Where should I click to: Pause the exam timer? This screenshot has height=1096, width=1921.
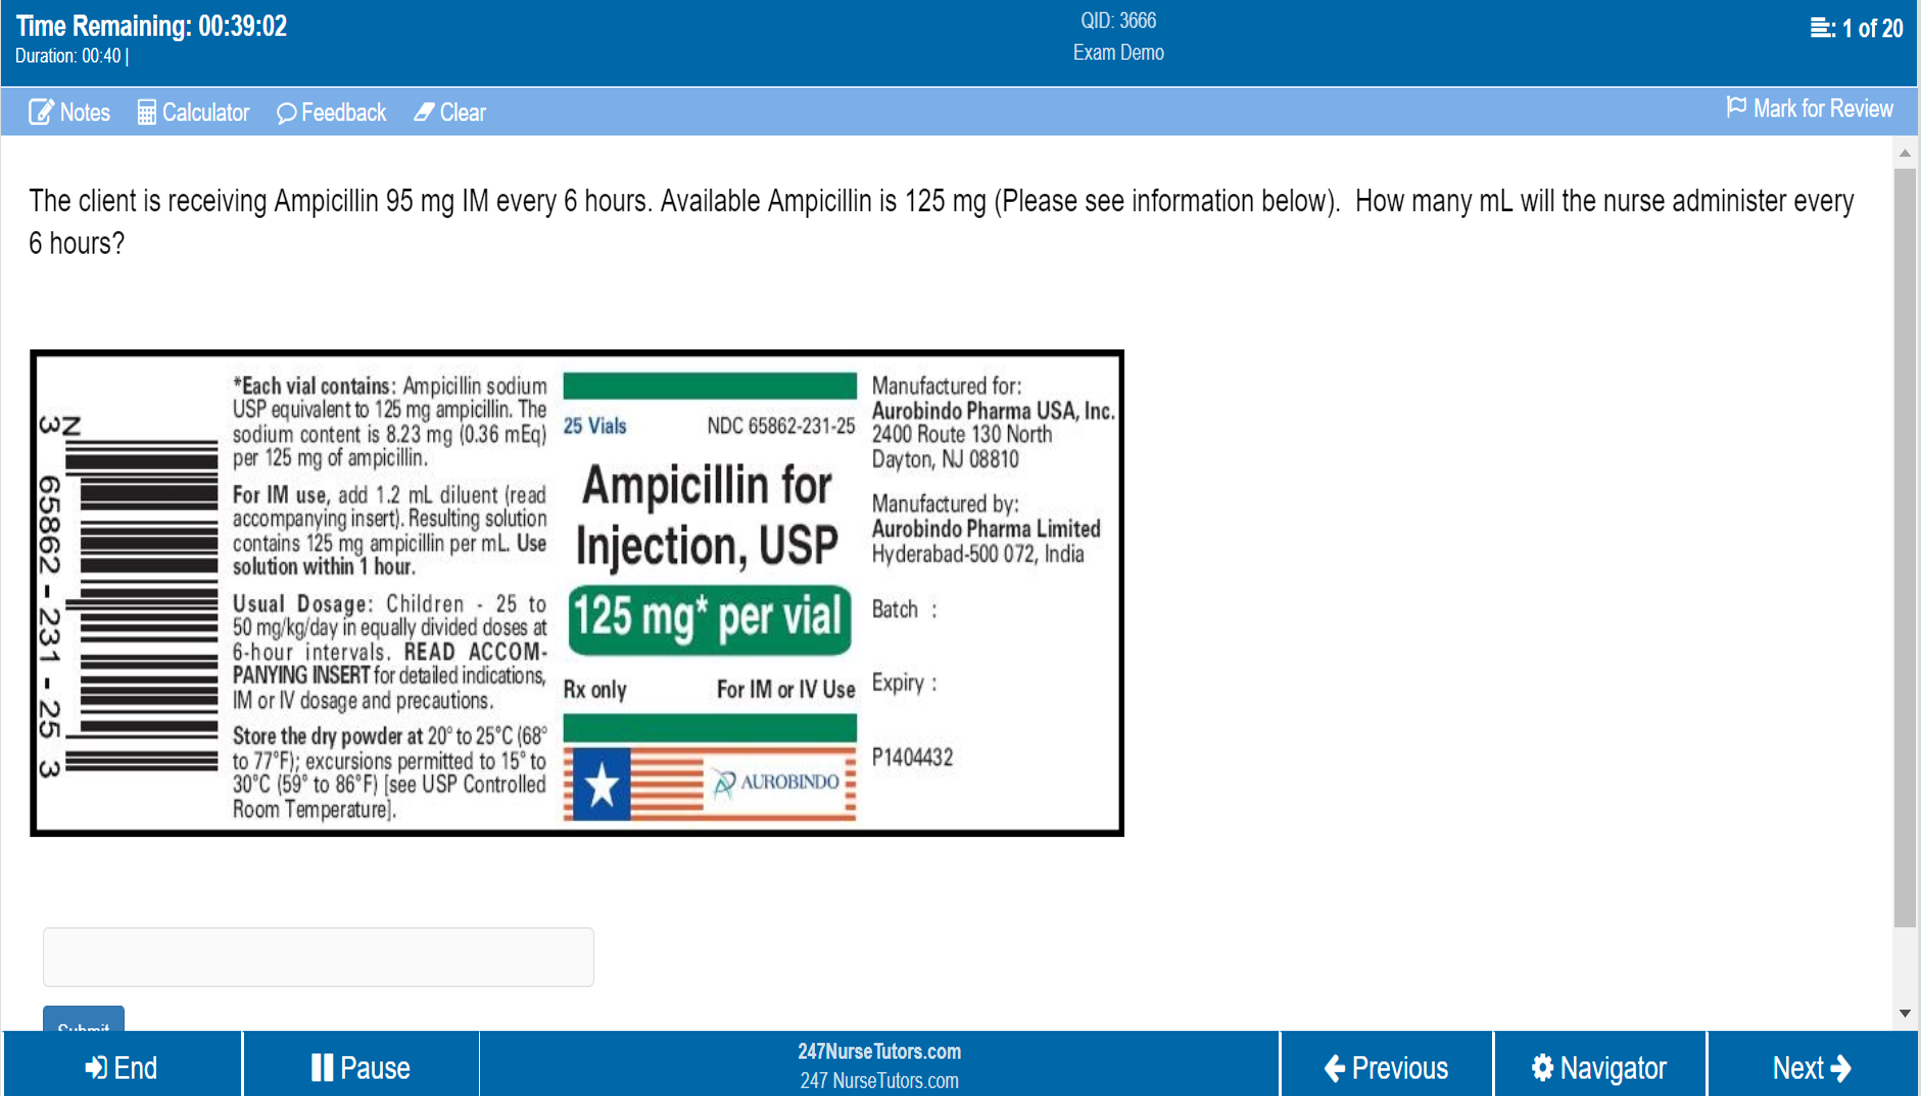click(x=360, y=1067)
